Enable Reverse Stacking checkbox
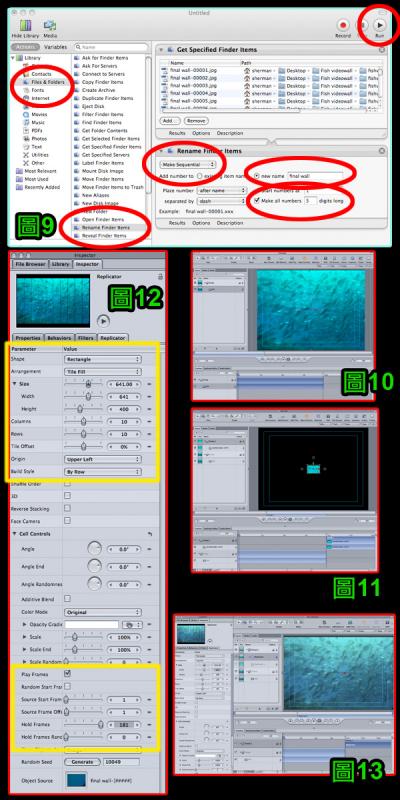The width and height of the screenshot is (400, 800). pyautogui.click(x=67, y=508)
